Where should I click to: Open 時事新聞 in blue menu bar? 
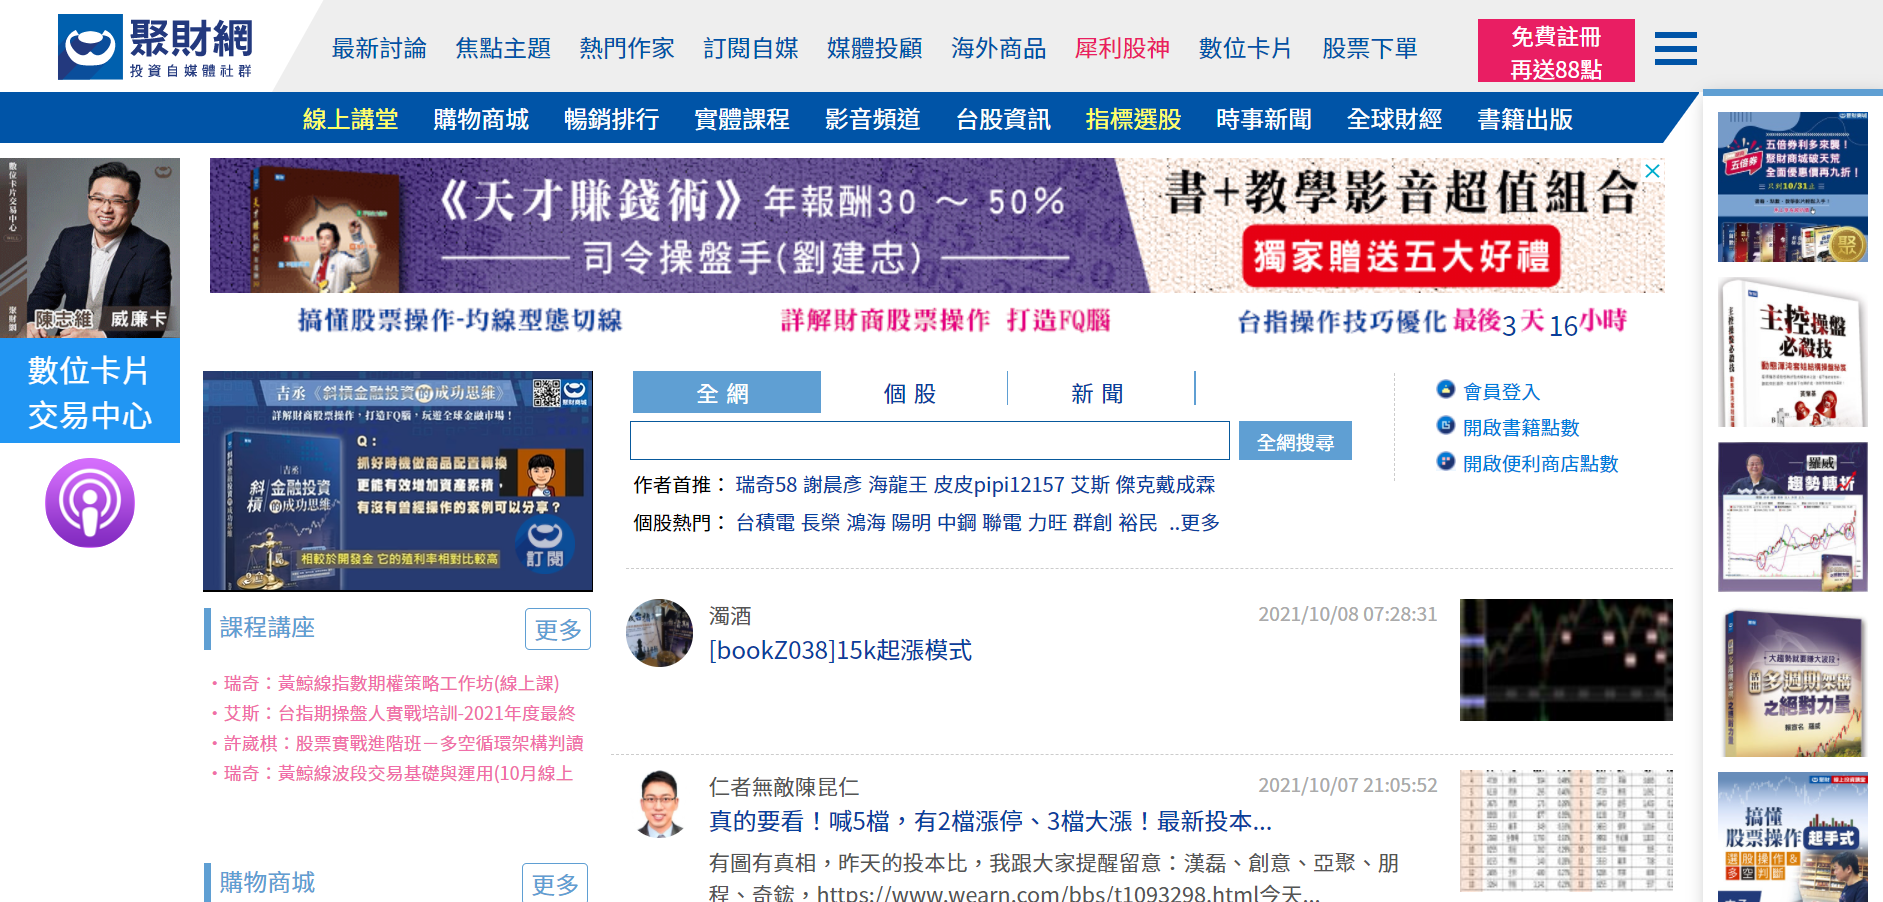click(1264, 119)
